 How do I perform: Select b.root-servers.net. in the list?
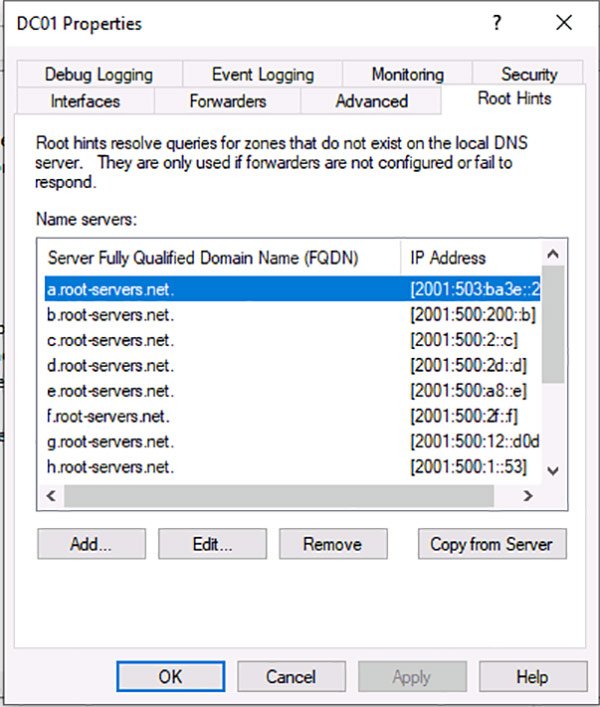click(110, 315)
